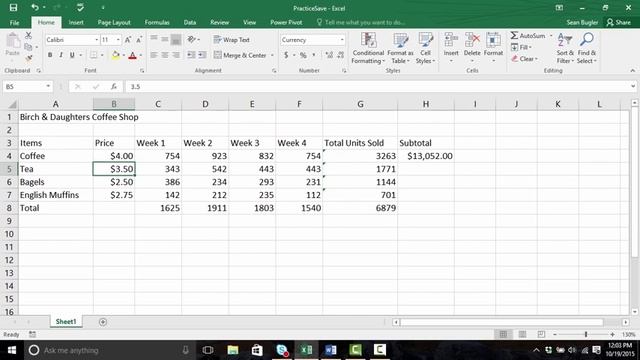Decrease font size with the small A icon
The height and width of the screenshot is (360, 640).
[139, 40]
